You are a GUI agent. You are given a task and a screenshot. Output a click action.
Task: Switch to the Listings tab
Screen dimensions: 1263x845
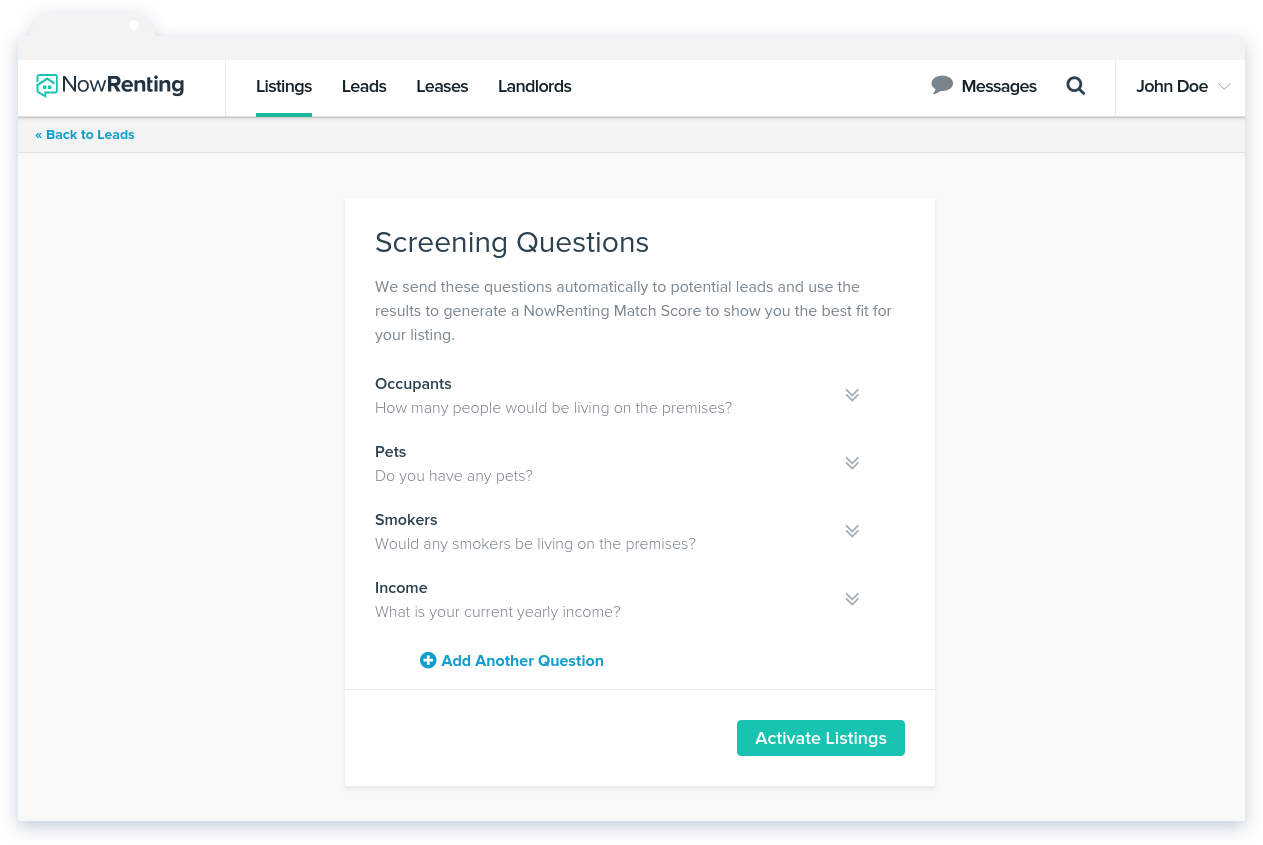coord(284,87)
